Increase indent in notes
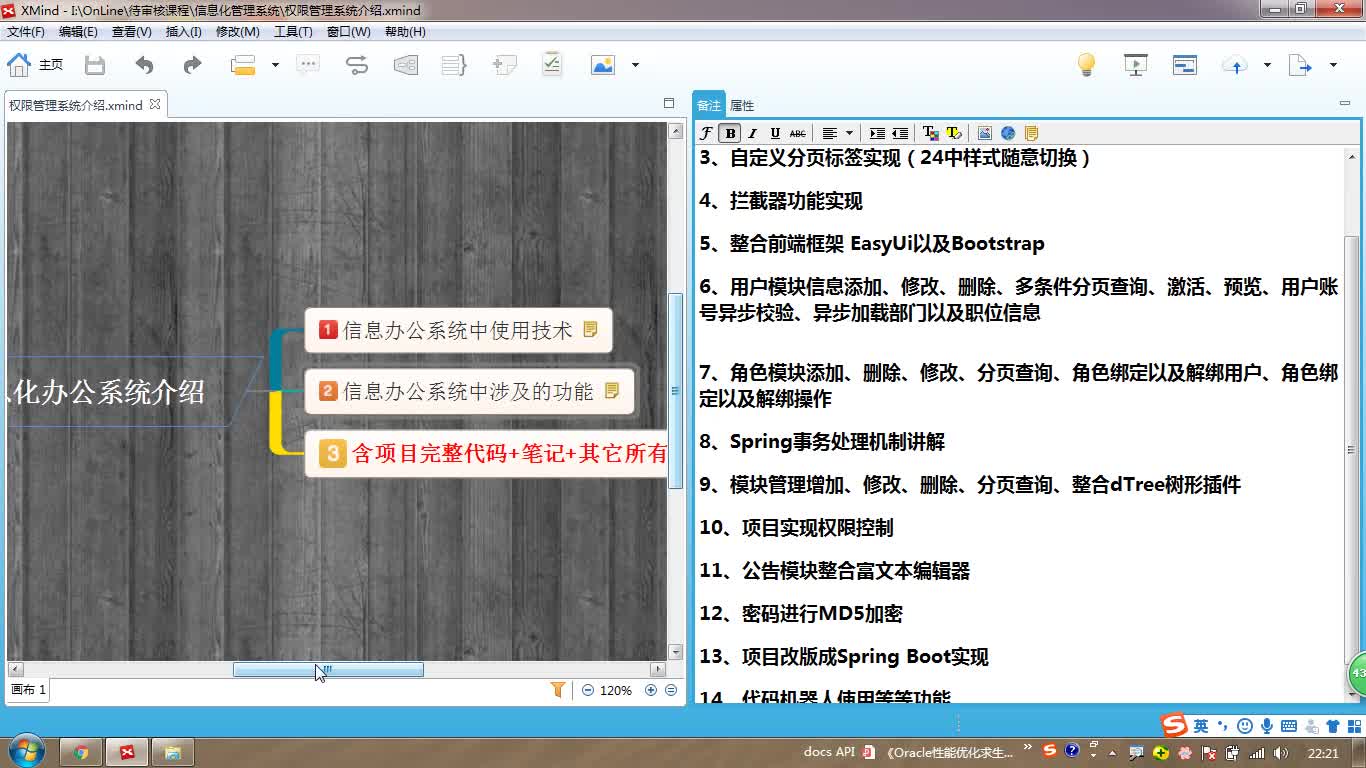Viewport: 1366px width, 768px height. (877, 133)
